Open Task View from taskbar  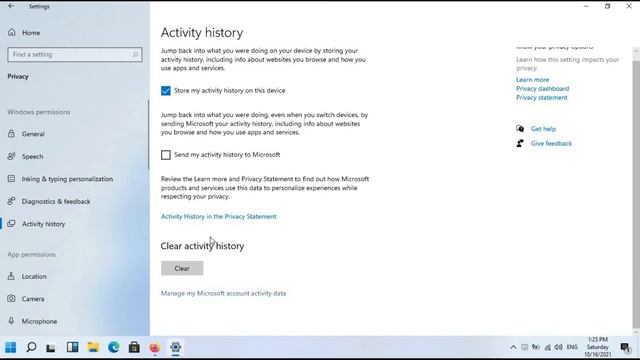click(x=51, y=347)
